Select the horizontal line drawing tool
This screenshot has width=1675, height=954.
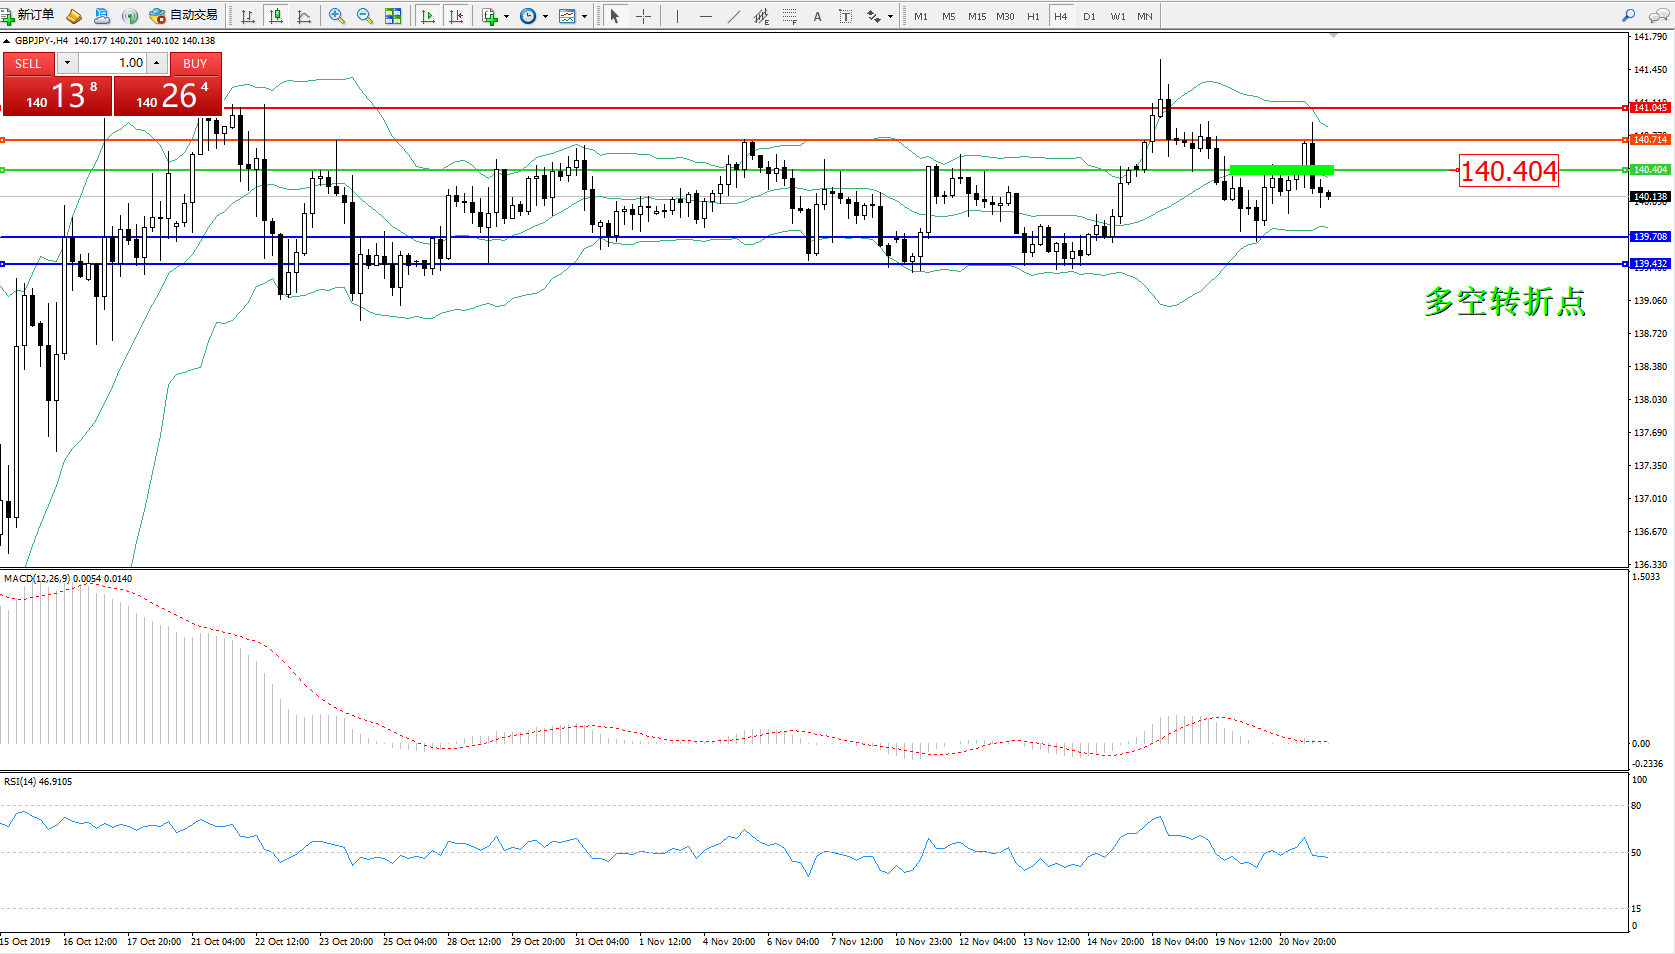[x=705, y=16]
